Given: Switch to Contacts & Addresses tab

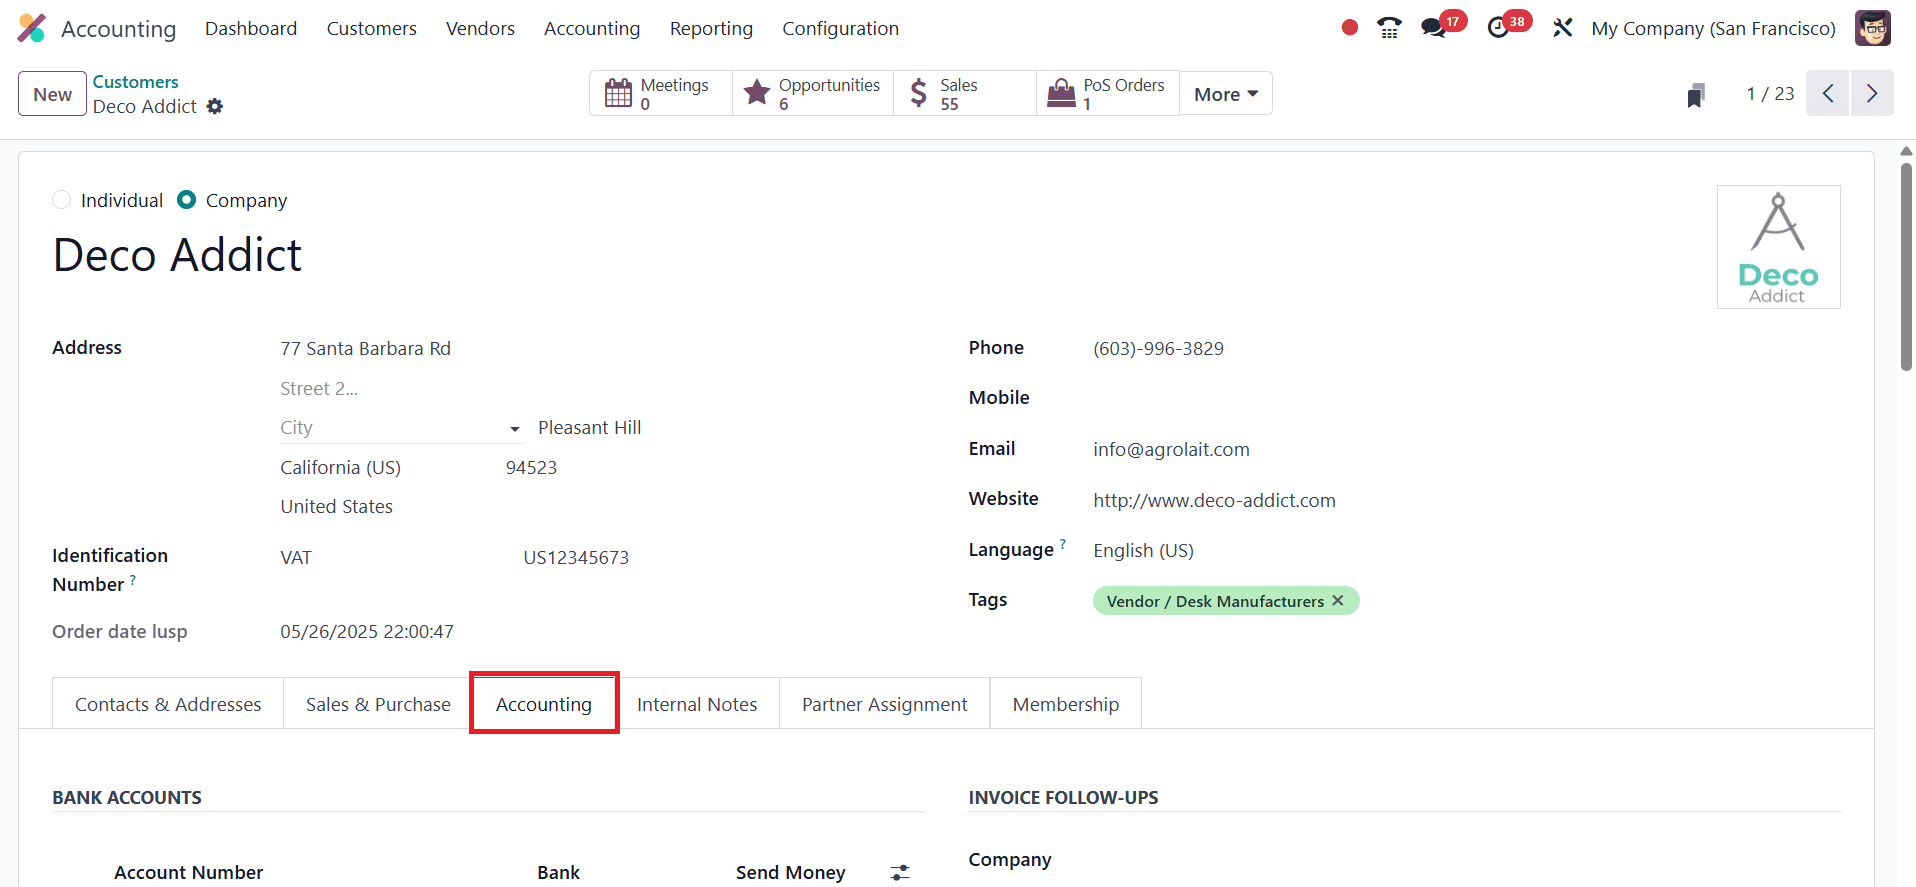Looking at the screenshot, I should [168, 704].
